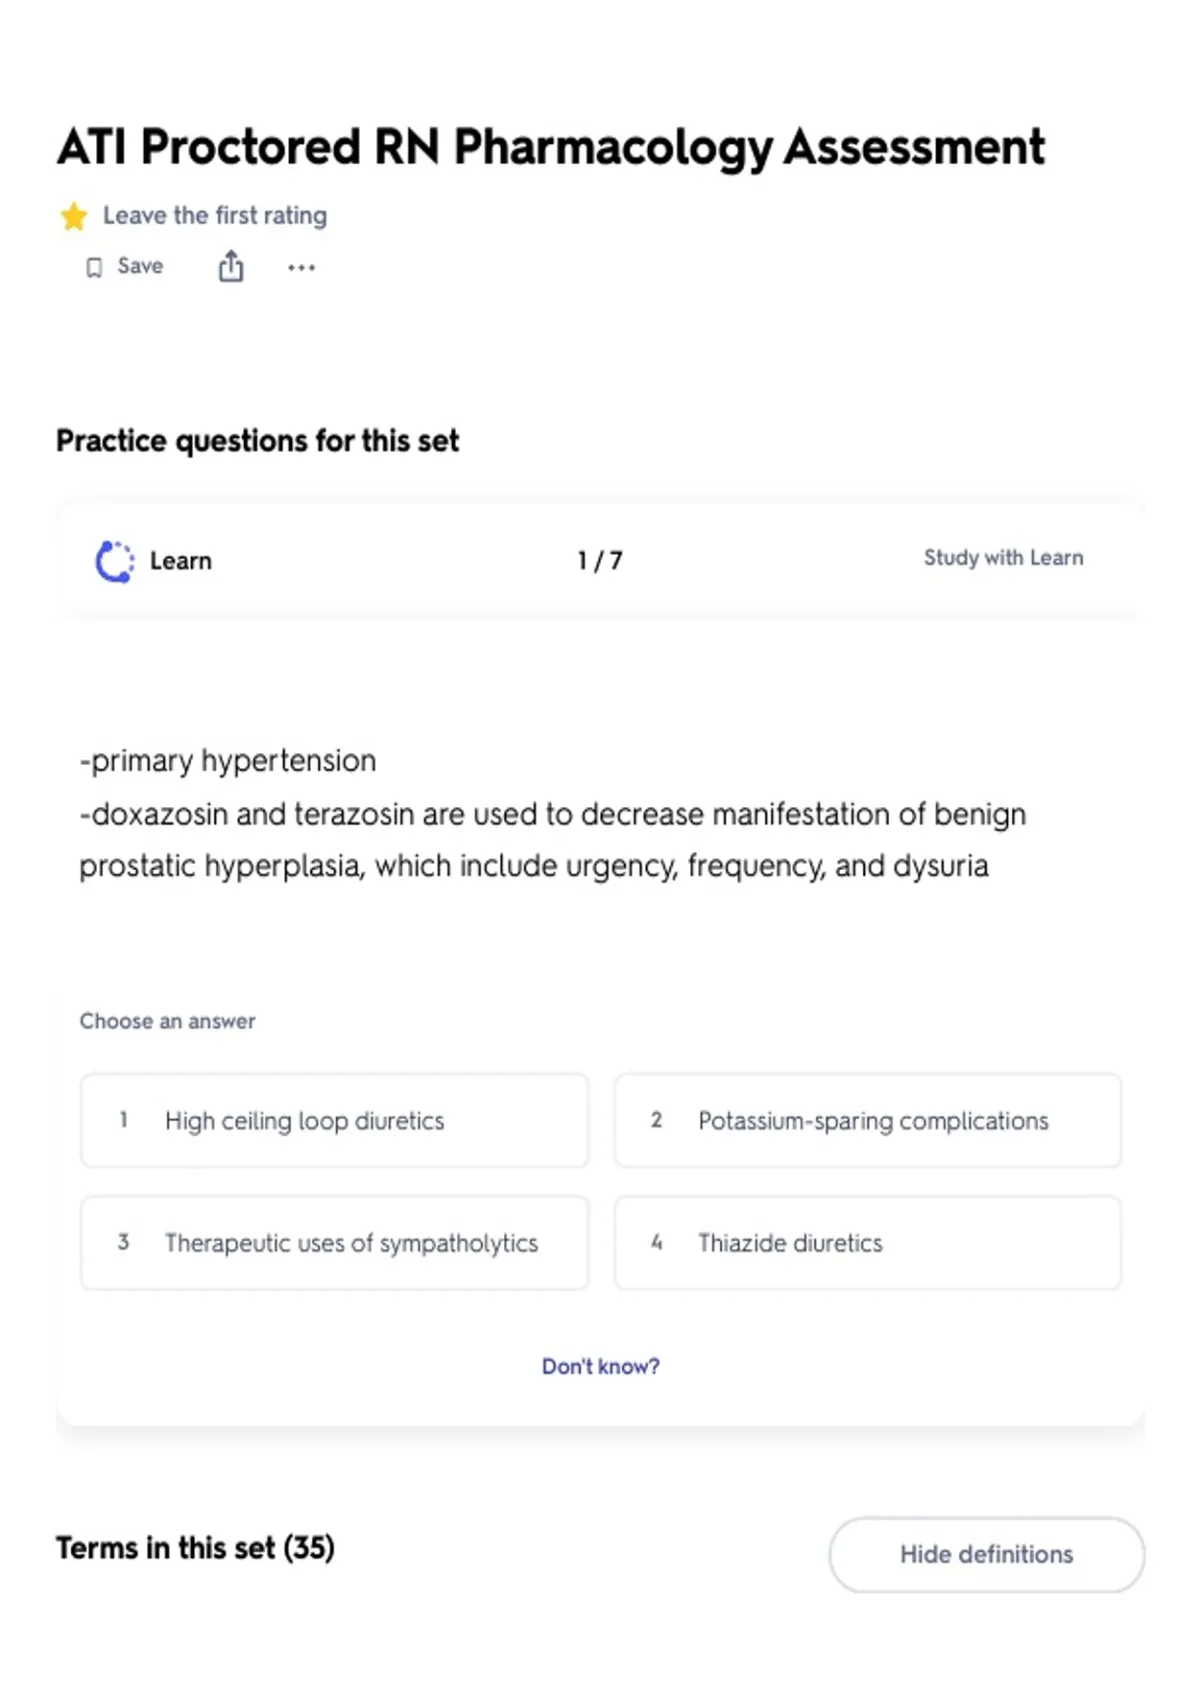The height and width of the screenshot is (1700, 1200).
Task: Click Leave the first rating link
Action: point(215,216)
